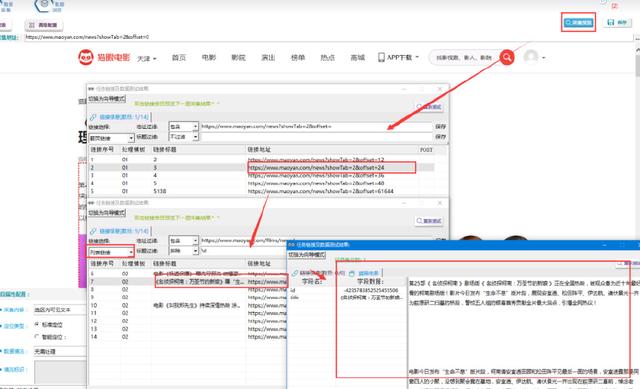This screenshot has width=640, height=389.
Task: Click the hexagon icon in top toolbar
Action: [x=44, y=5]
